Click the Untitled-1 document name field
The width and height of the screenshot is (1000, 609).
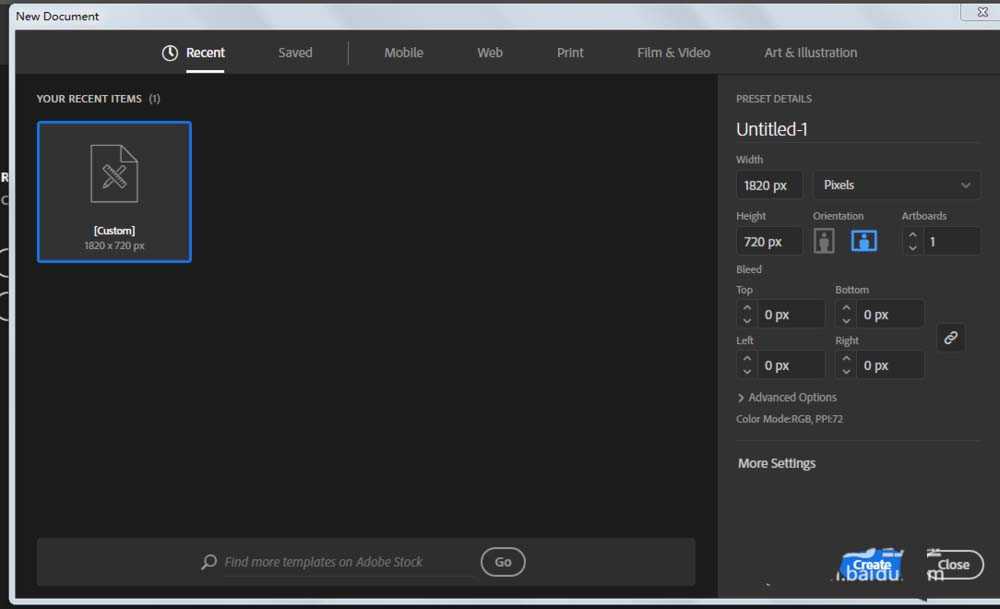click(856, 129)
